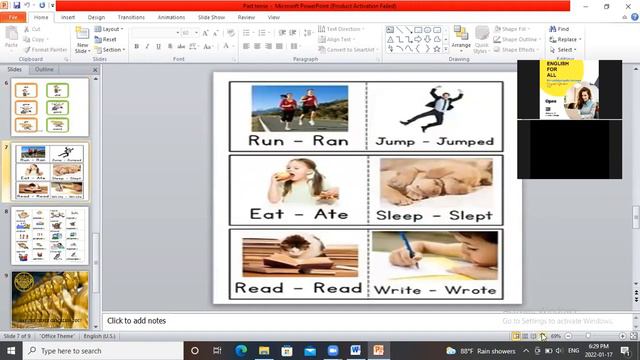Toggle Strikethrough formatting
Image resolution: width=640 pixels, height=360 pixels.
[x=181, y=47]
